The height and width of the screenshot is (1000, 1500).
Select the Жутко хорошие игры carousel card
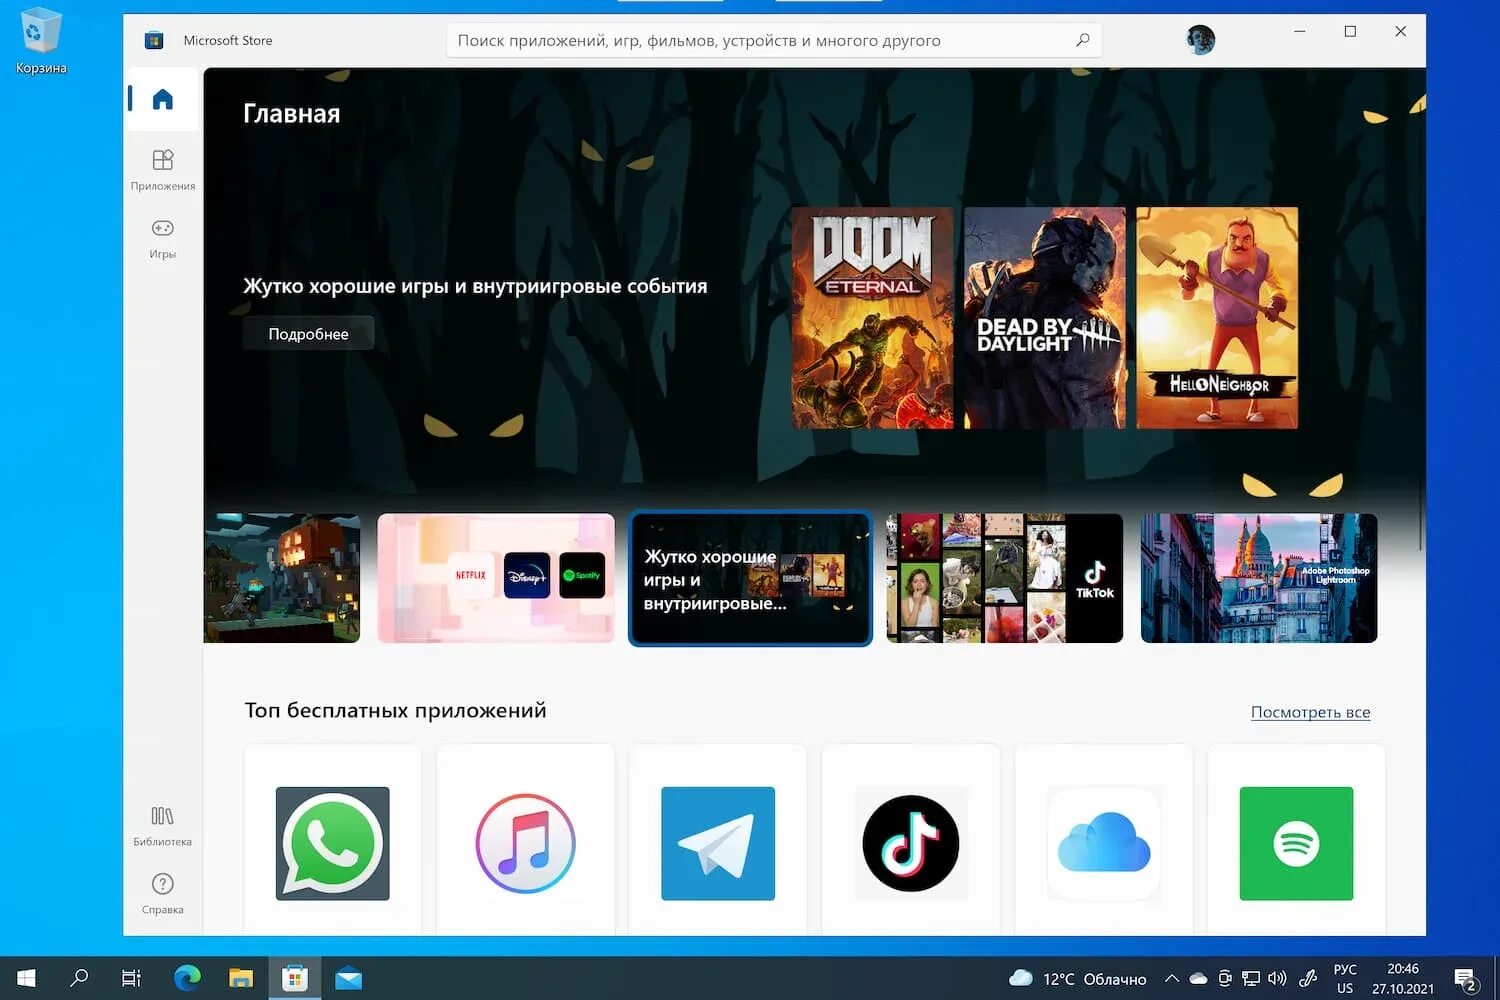click(x=750, y=579)
